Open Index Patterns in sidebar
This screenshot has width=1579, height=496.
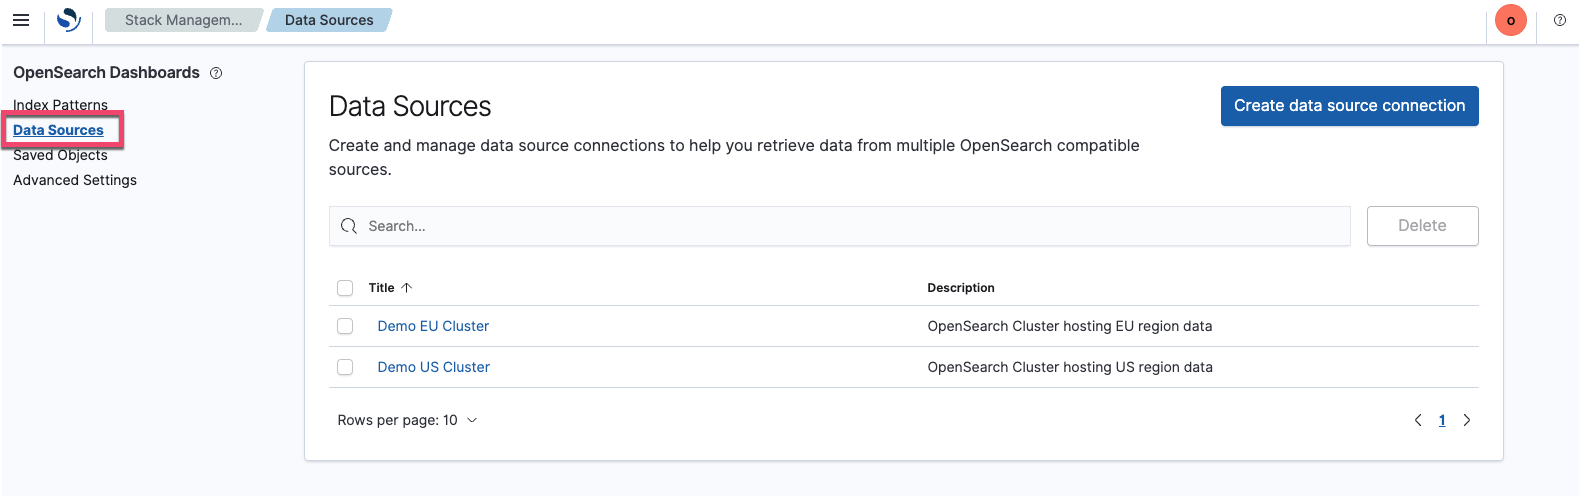pos(60,105)
